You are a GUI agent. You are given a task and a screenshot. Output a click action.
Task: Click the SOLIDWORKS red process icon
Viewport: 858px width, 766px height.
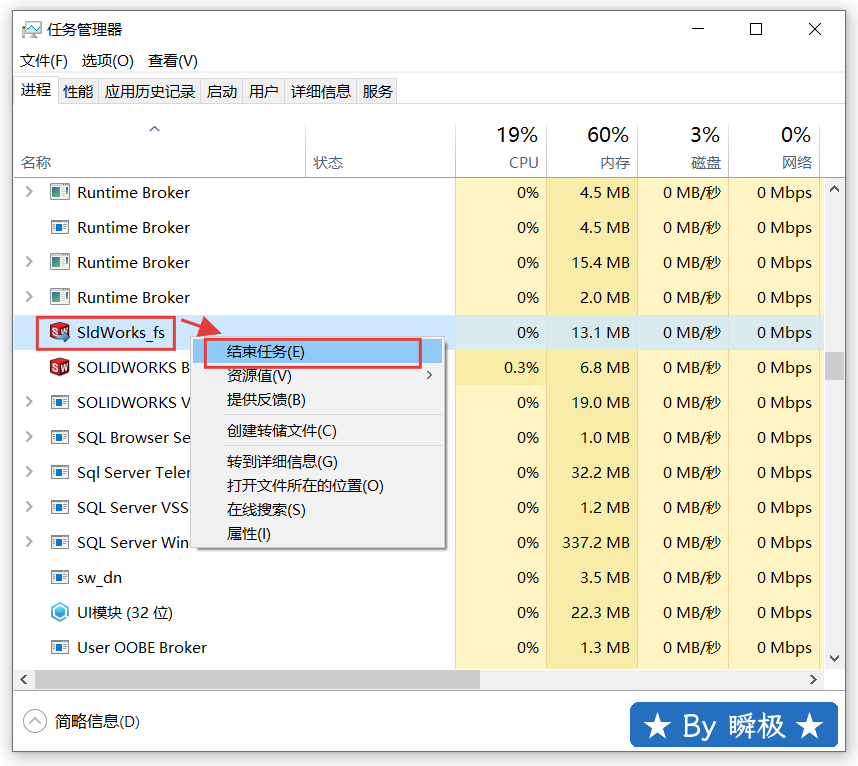[x=60, y=368]
